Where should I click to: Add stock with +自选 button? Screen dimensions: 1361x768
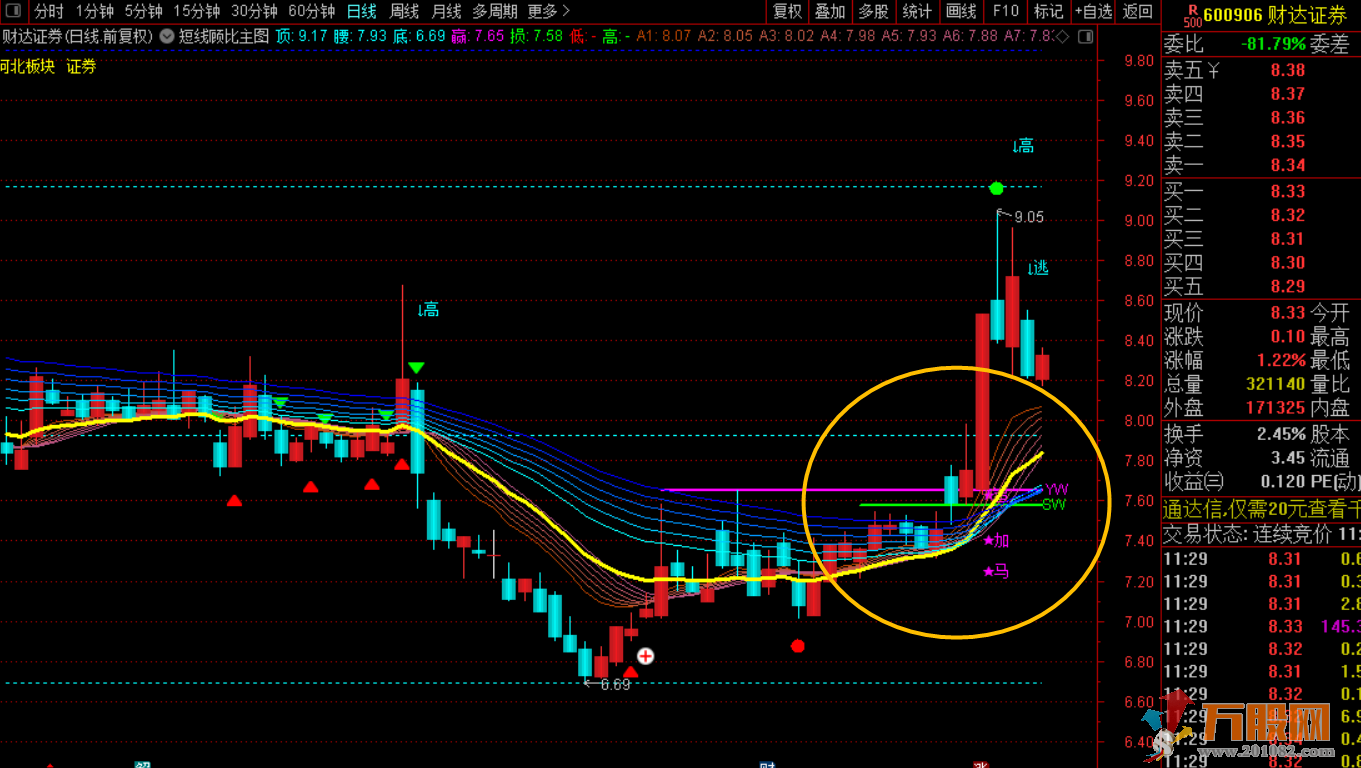(x=1093, y=12)
